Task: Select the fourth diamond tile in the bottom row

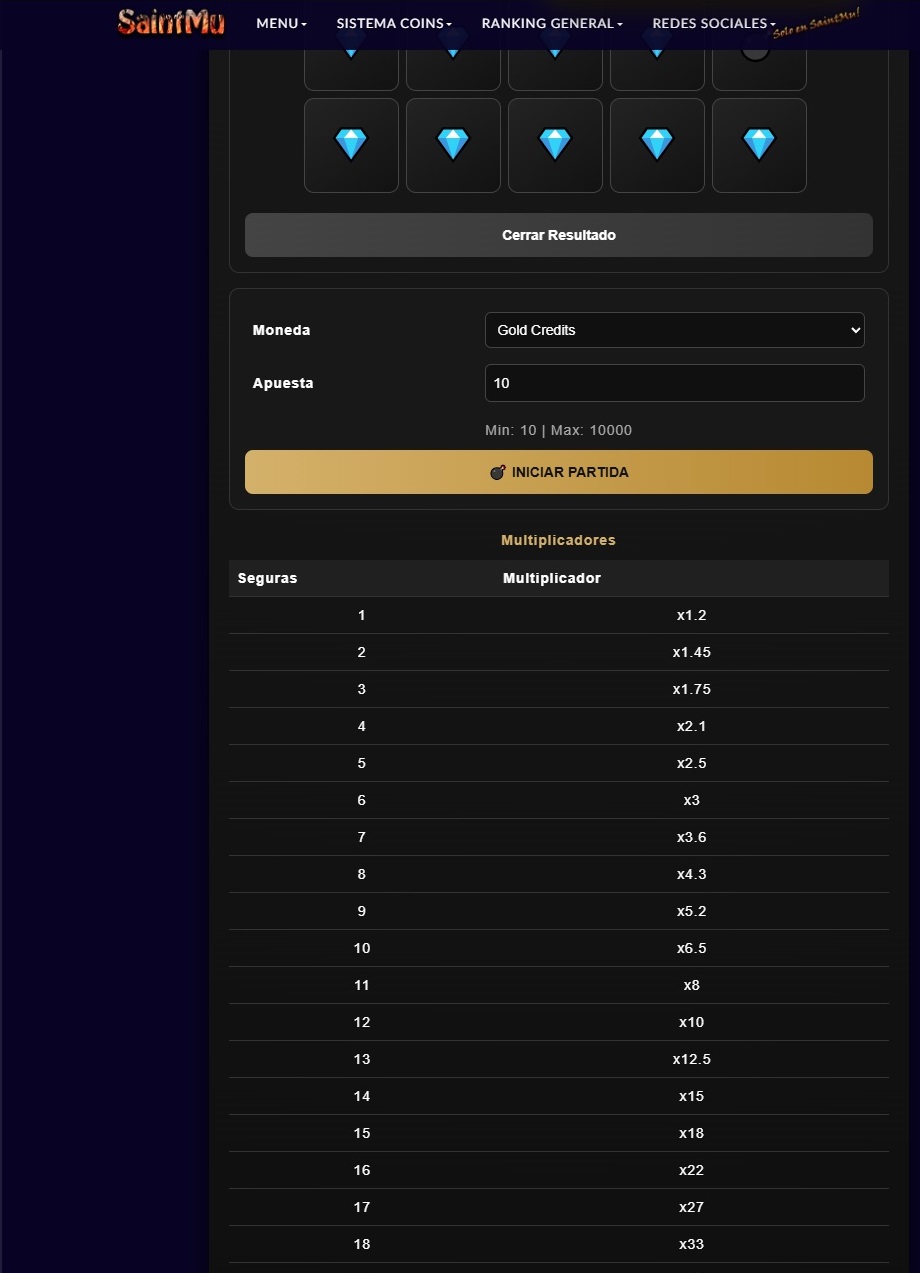Action: [x=657, y=145]
